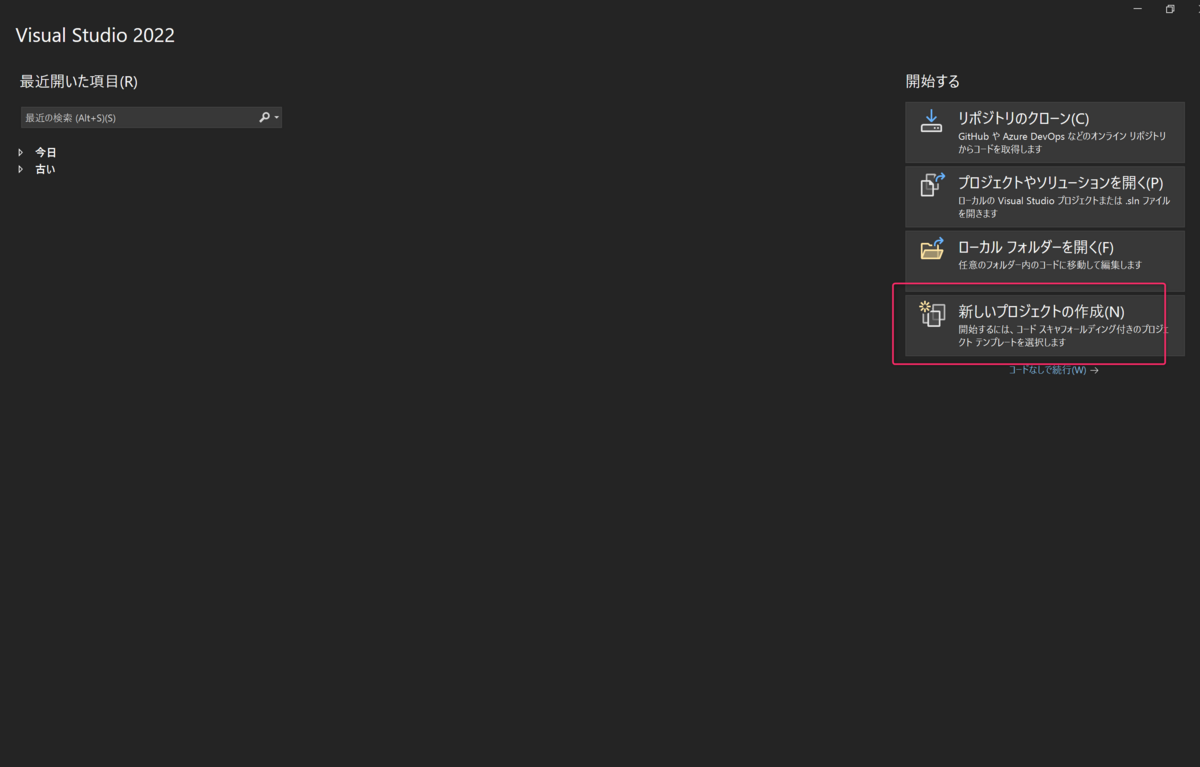Click the 最近開いた項目(R) heading
This screenshot has height=767, width=1200.
point(79,81)
